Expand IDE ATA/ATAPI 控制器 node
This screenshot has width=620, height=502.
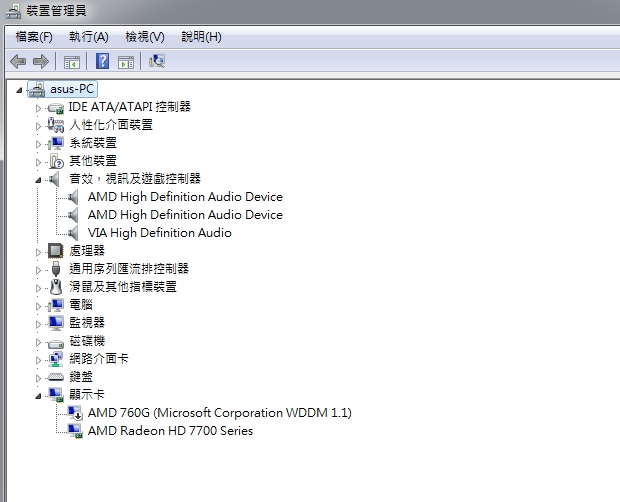point(38,108)
